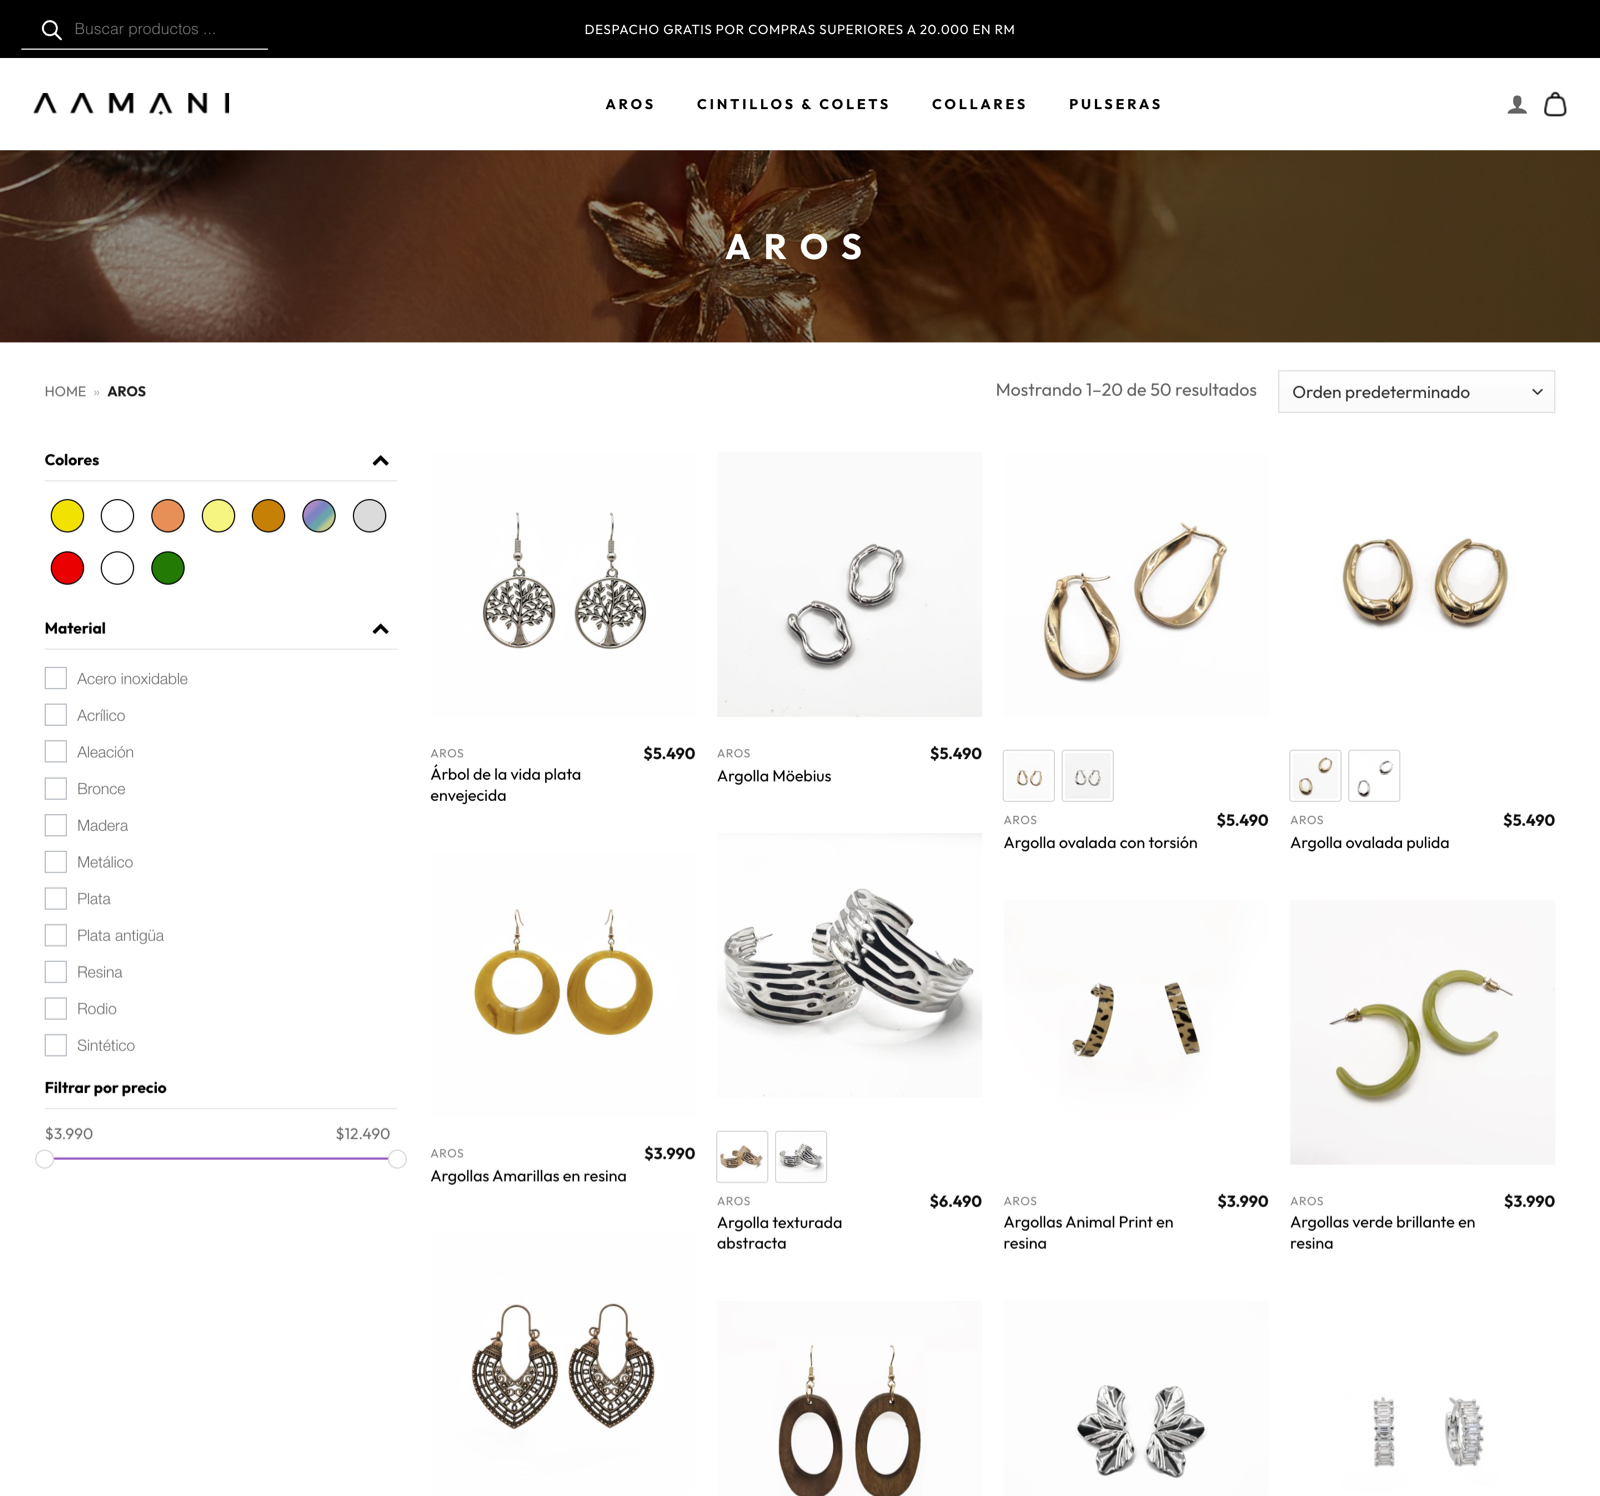Select the green color filter swatch

click(x=168, y=568)
